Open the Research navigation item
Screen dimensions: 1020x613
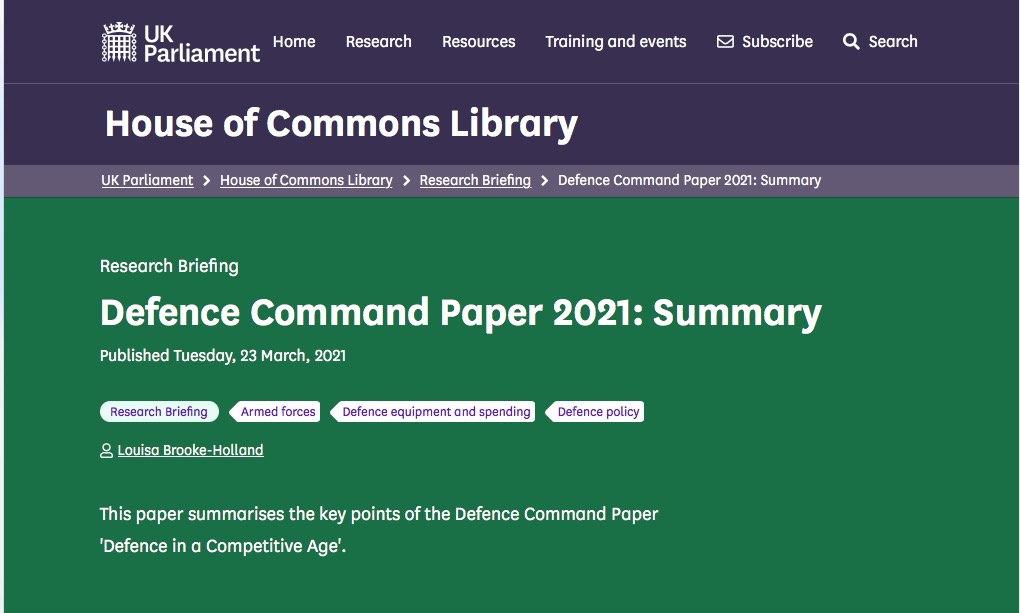(x=379, y=42)
